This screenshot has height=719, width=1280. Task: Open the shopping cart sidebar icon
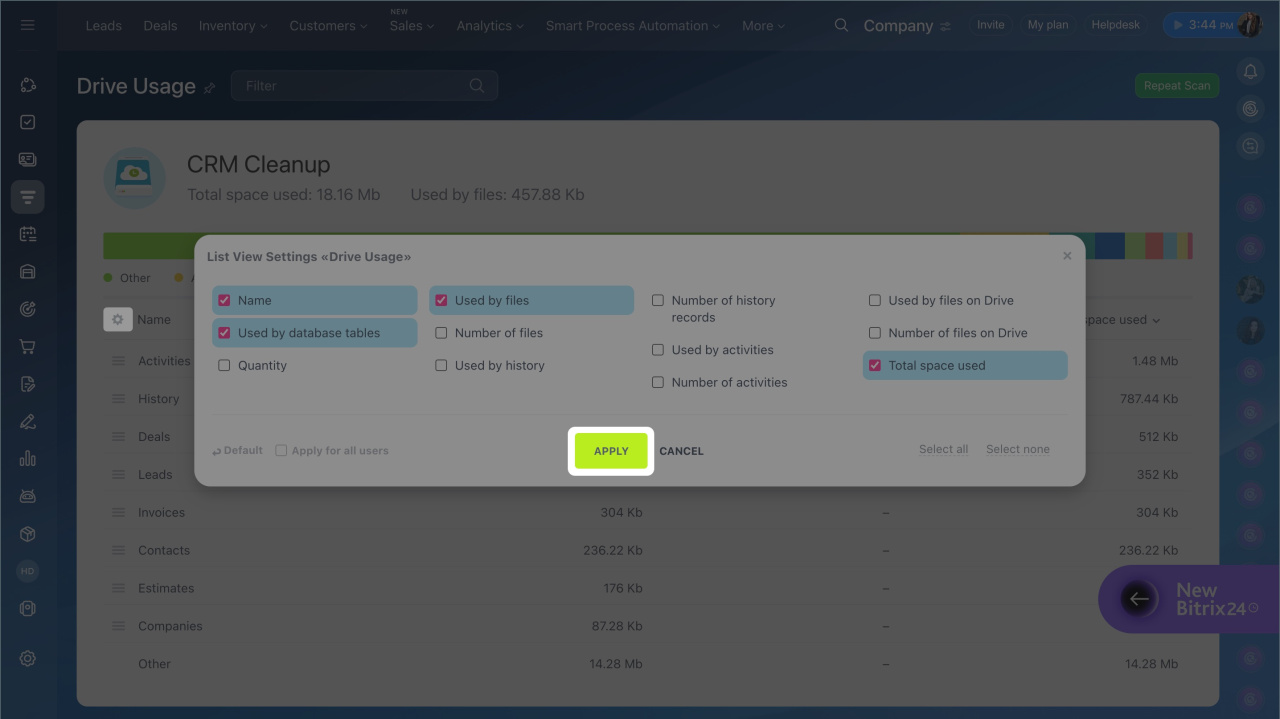point(28,347)
